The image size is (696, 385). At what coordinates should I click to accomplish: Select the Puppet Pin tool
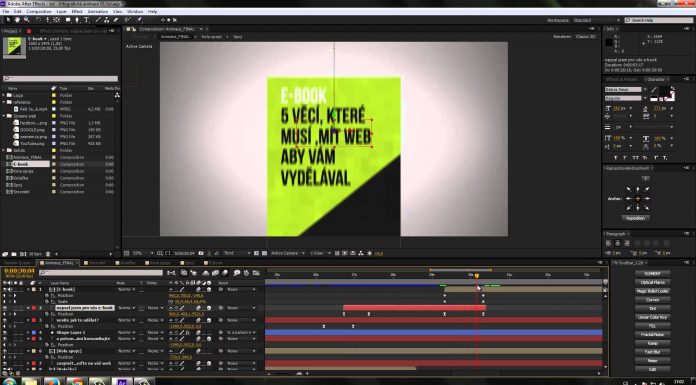[x=139, y=20]
